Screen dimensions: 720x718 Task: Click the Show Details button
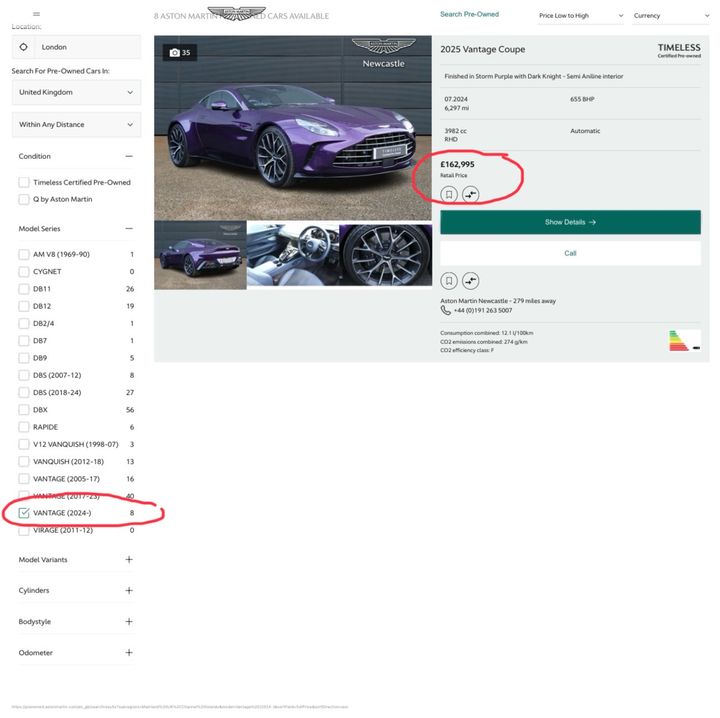point(570,222)
